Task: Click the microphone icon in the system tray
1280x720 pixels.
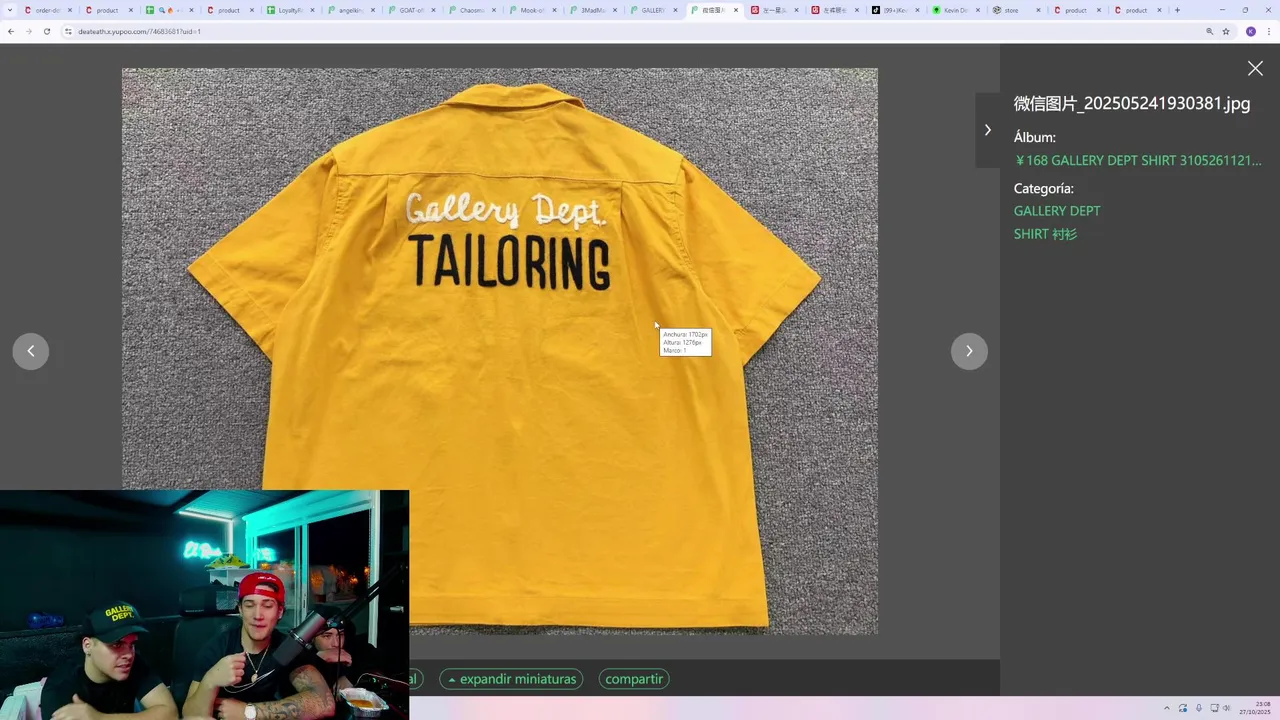Action: [1199, 708]
